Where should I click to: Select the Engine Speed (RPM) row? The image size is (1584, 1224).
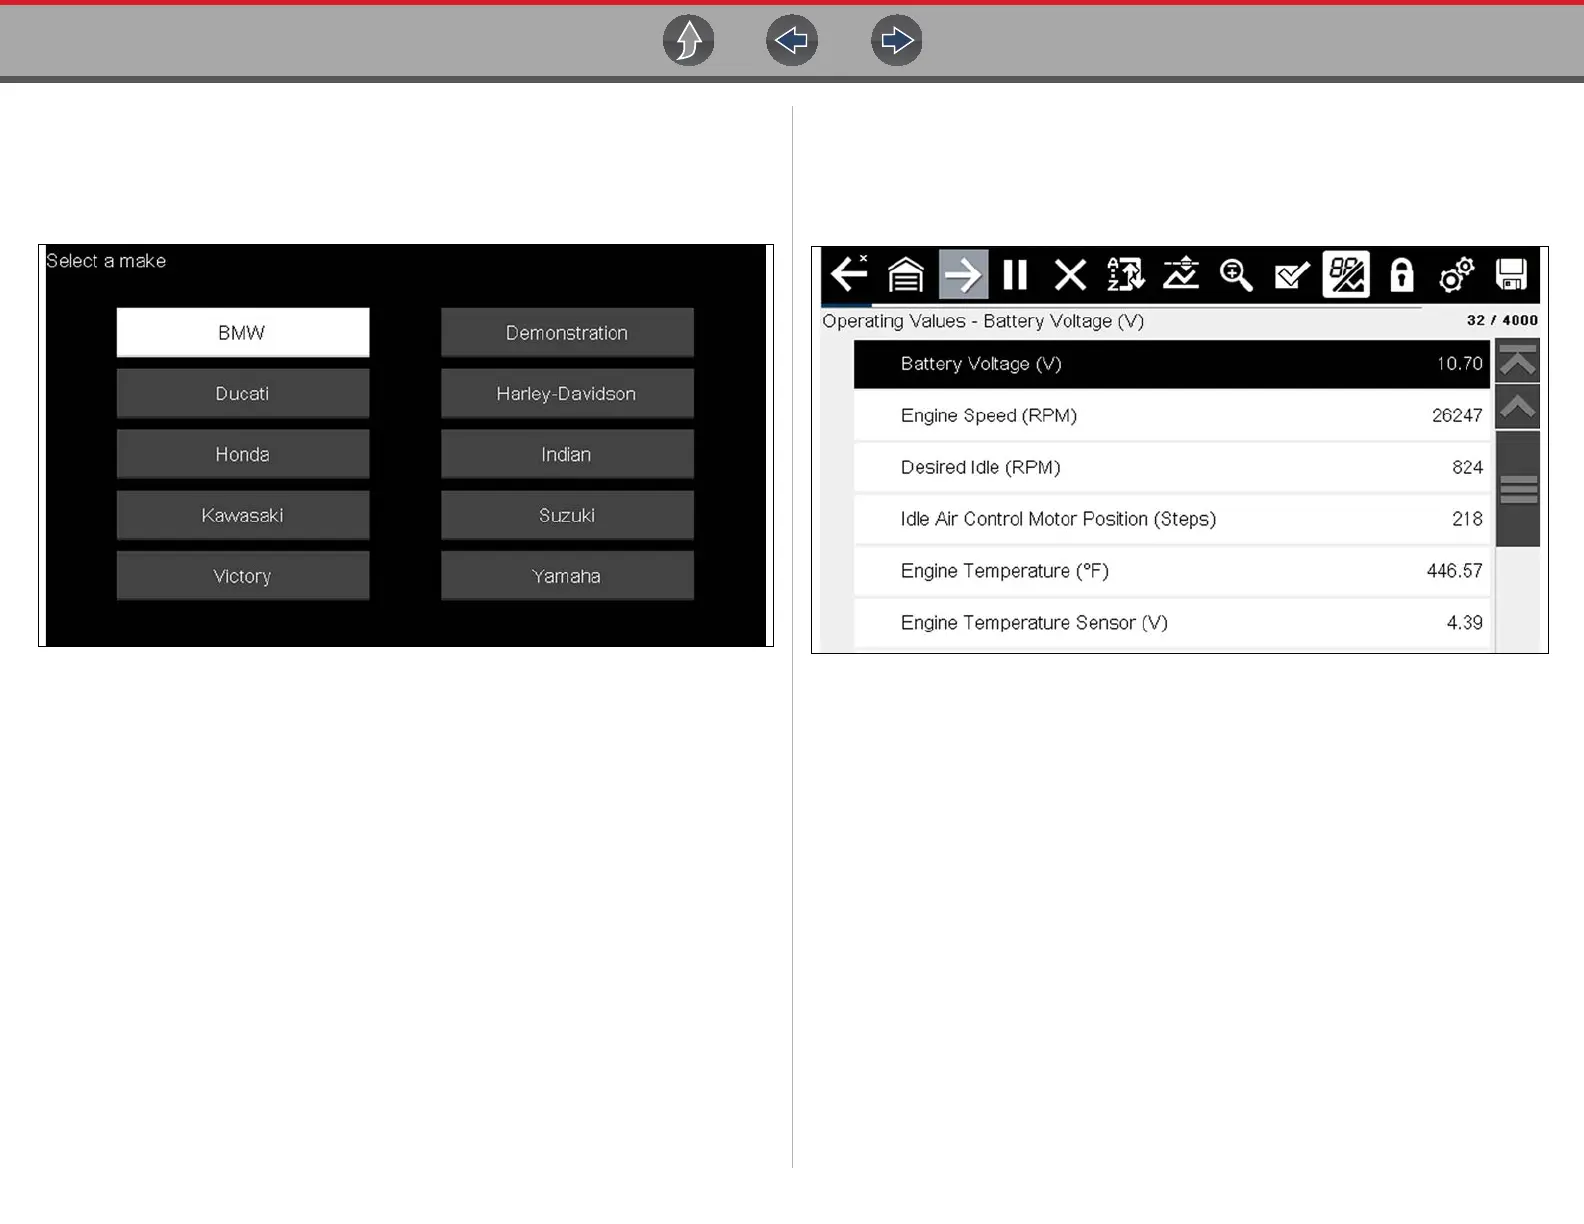pyautogui.click(x=1172, y=416)
